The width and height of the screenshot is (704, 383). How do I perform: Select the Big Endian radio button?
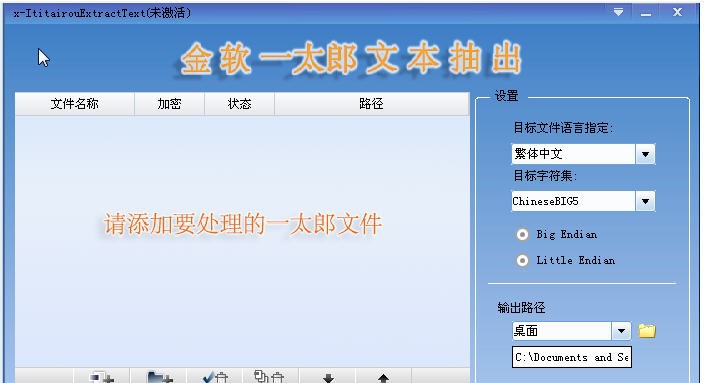pyautogui.click(x=522, y=234)
